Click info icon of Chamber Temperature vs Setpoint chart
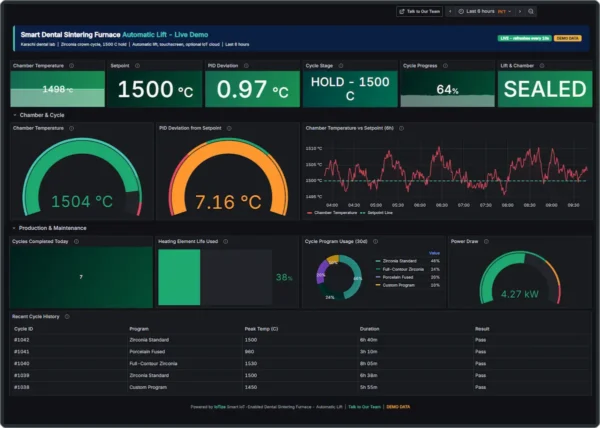Screen dimensions: 600x428 point(401,128)
